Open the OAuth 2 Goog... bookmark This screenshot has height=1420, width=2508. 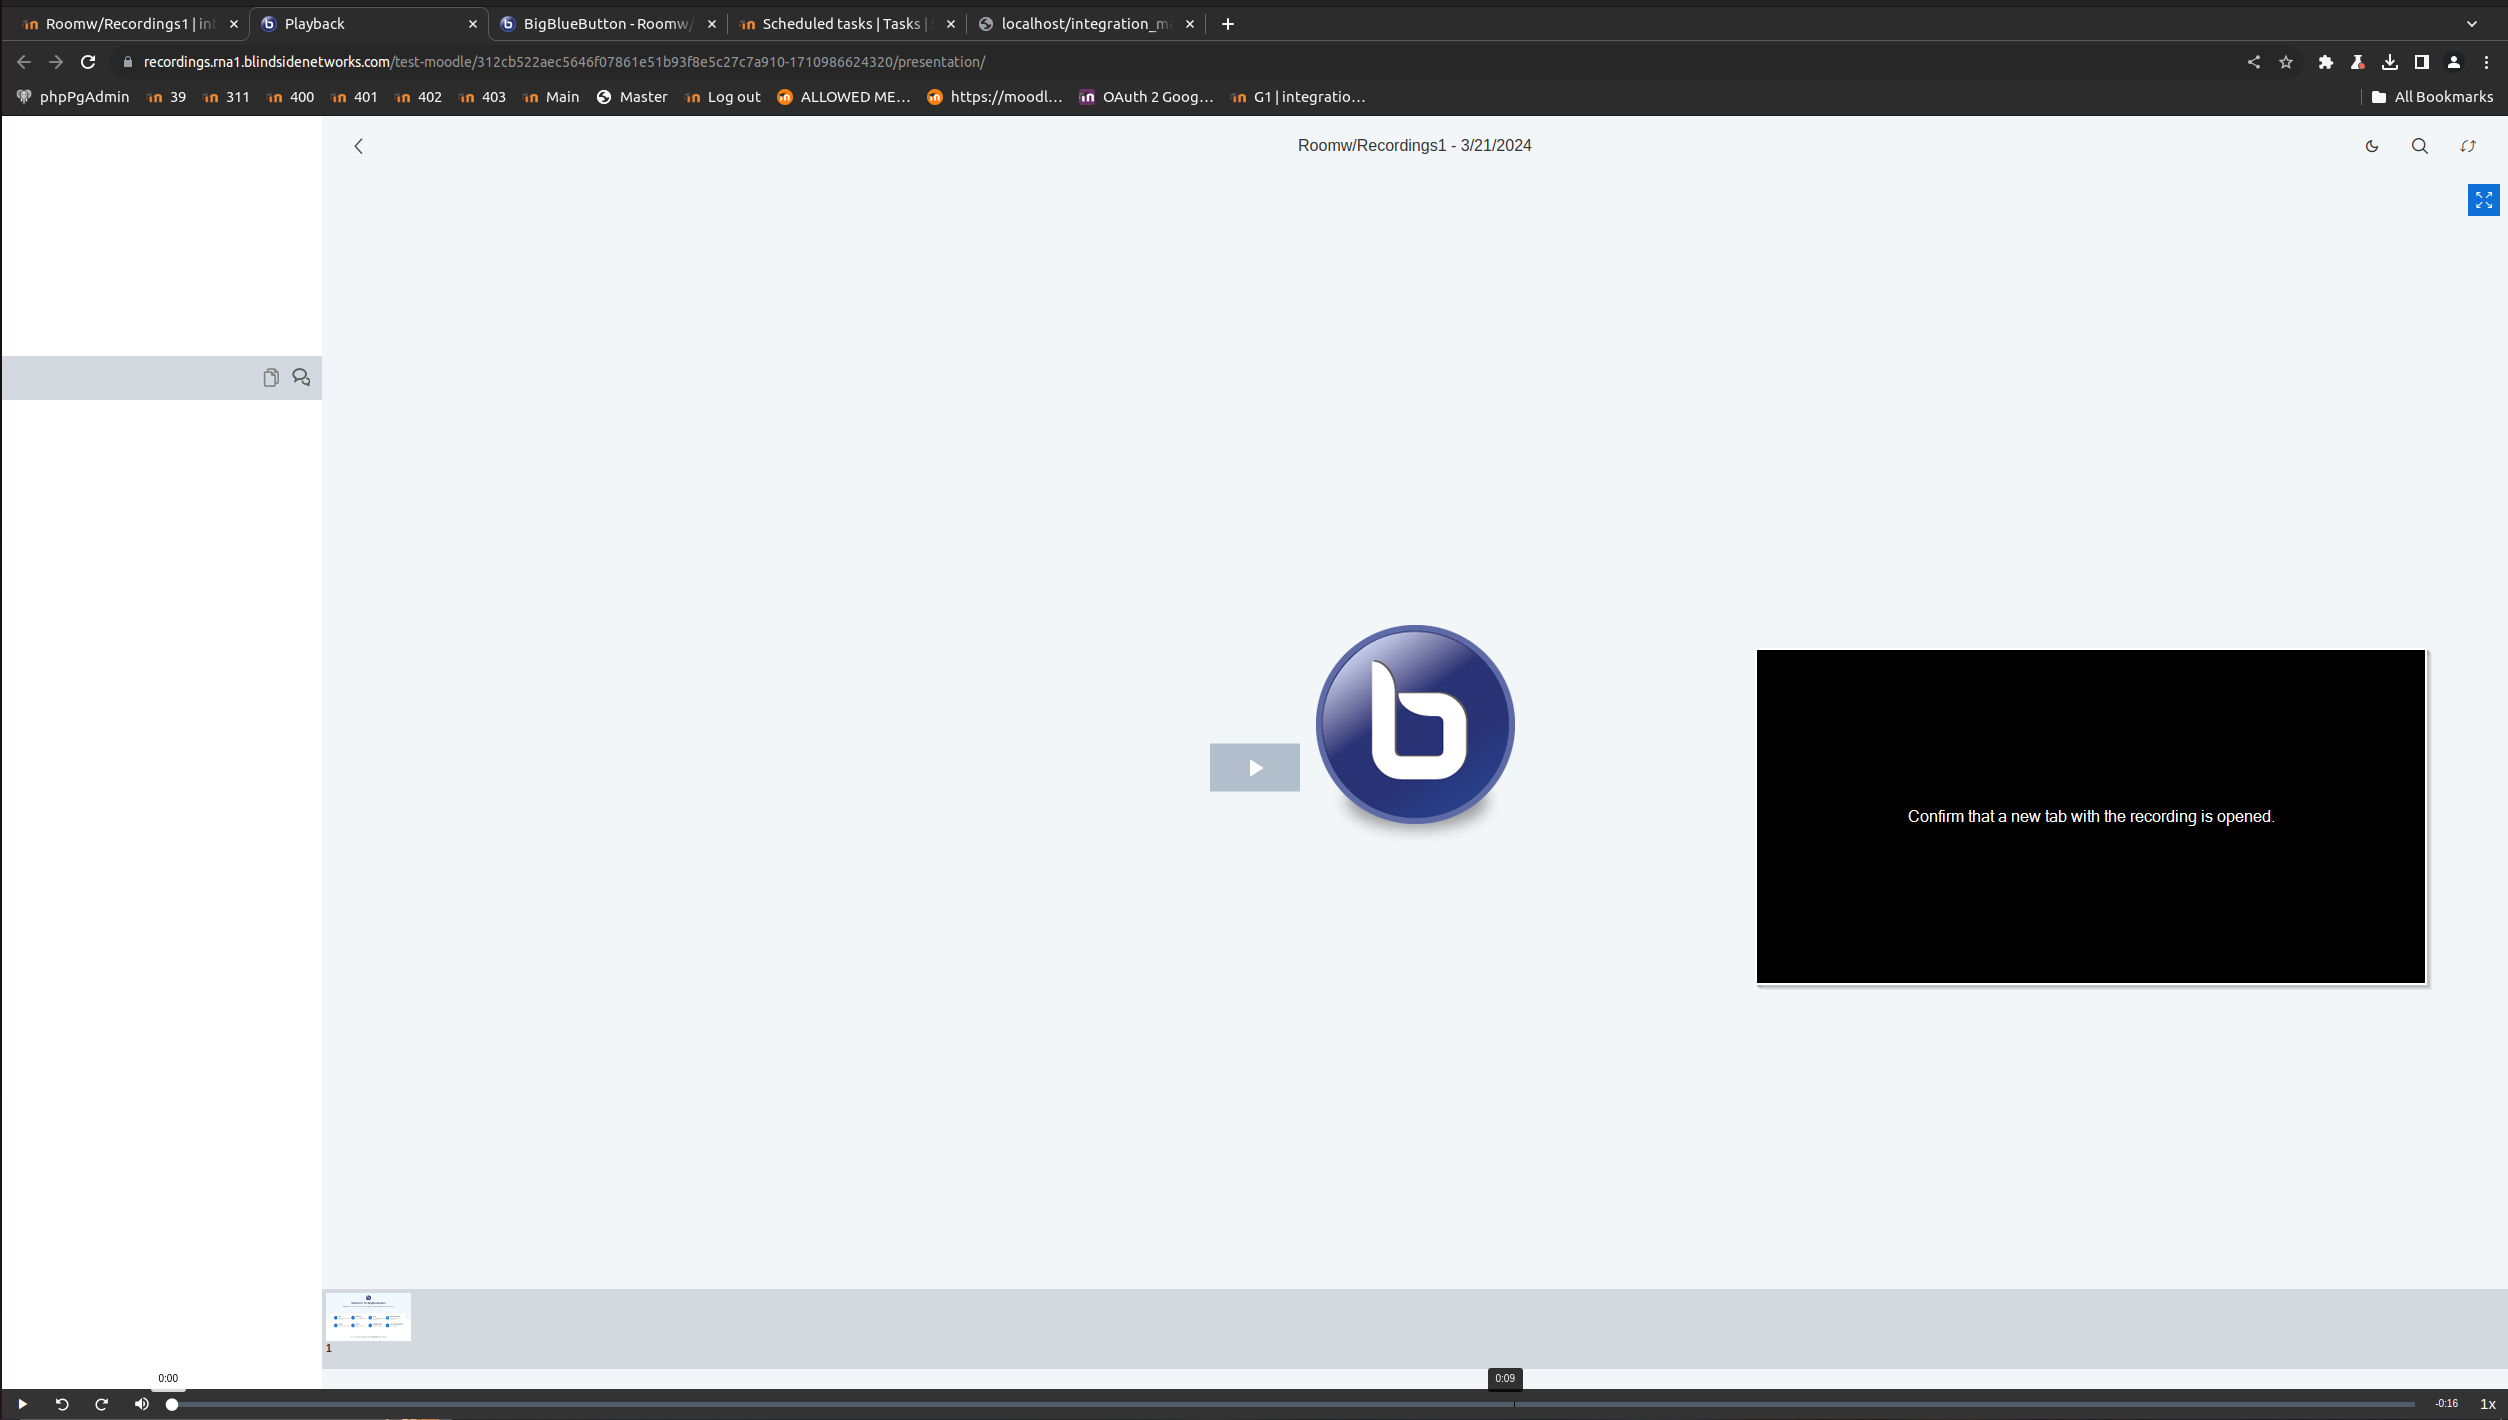tap(1147, 97)
